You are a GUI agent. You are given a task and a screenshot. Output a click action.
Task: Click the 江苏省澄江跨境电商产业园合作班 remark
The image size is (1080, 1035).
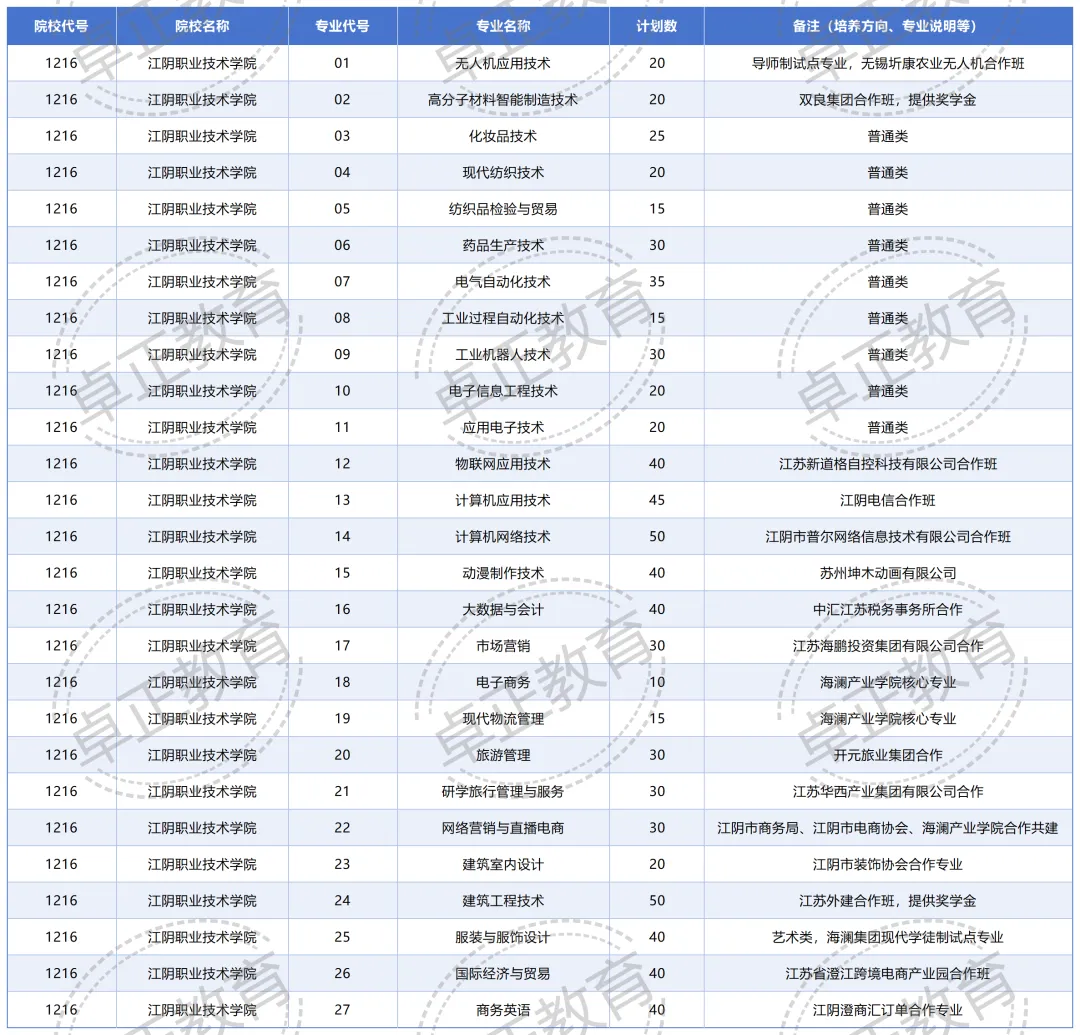[x=888, y=974]
